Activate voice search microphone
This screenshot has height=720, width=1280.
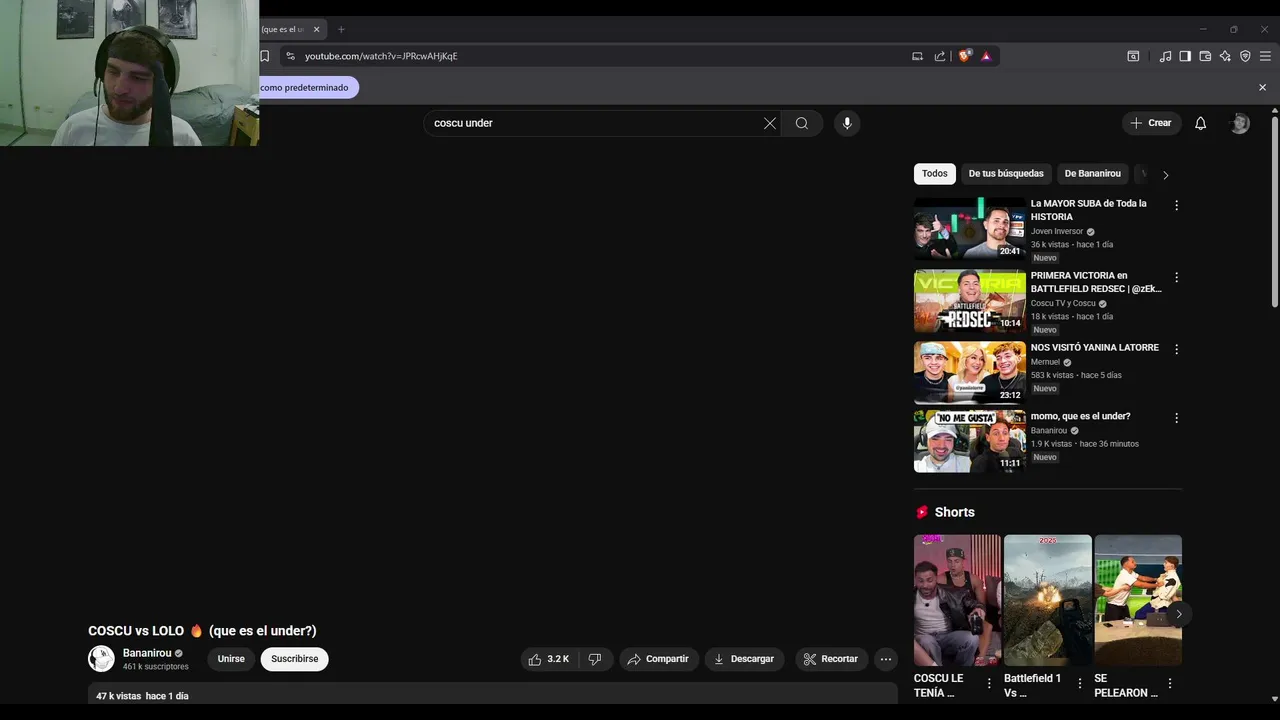(x=847, y=123)
